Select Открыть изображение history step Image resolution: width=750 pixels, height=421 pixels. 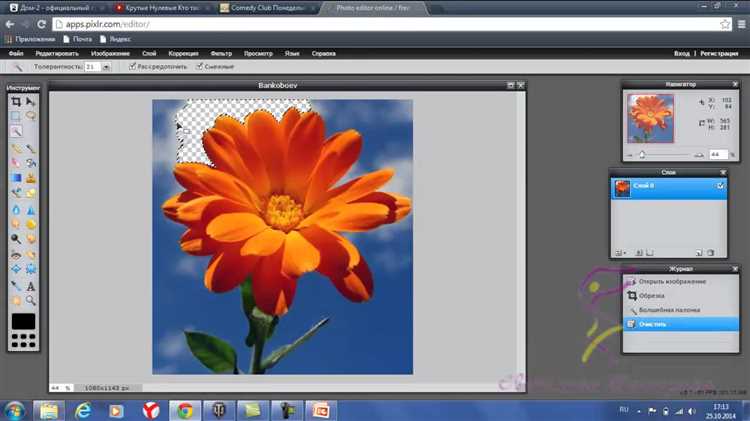click(x=681, y=281)
